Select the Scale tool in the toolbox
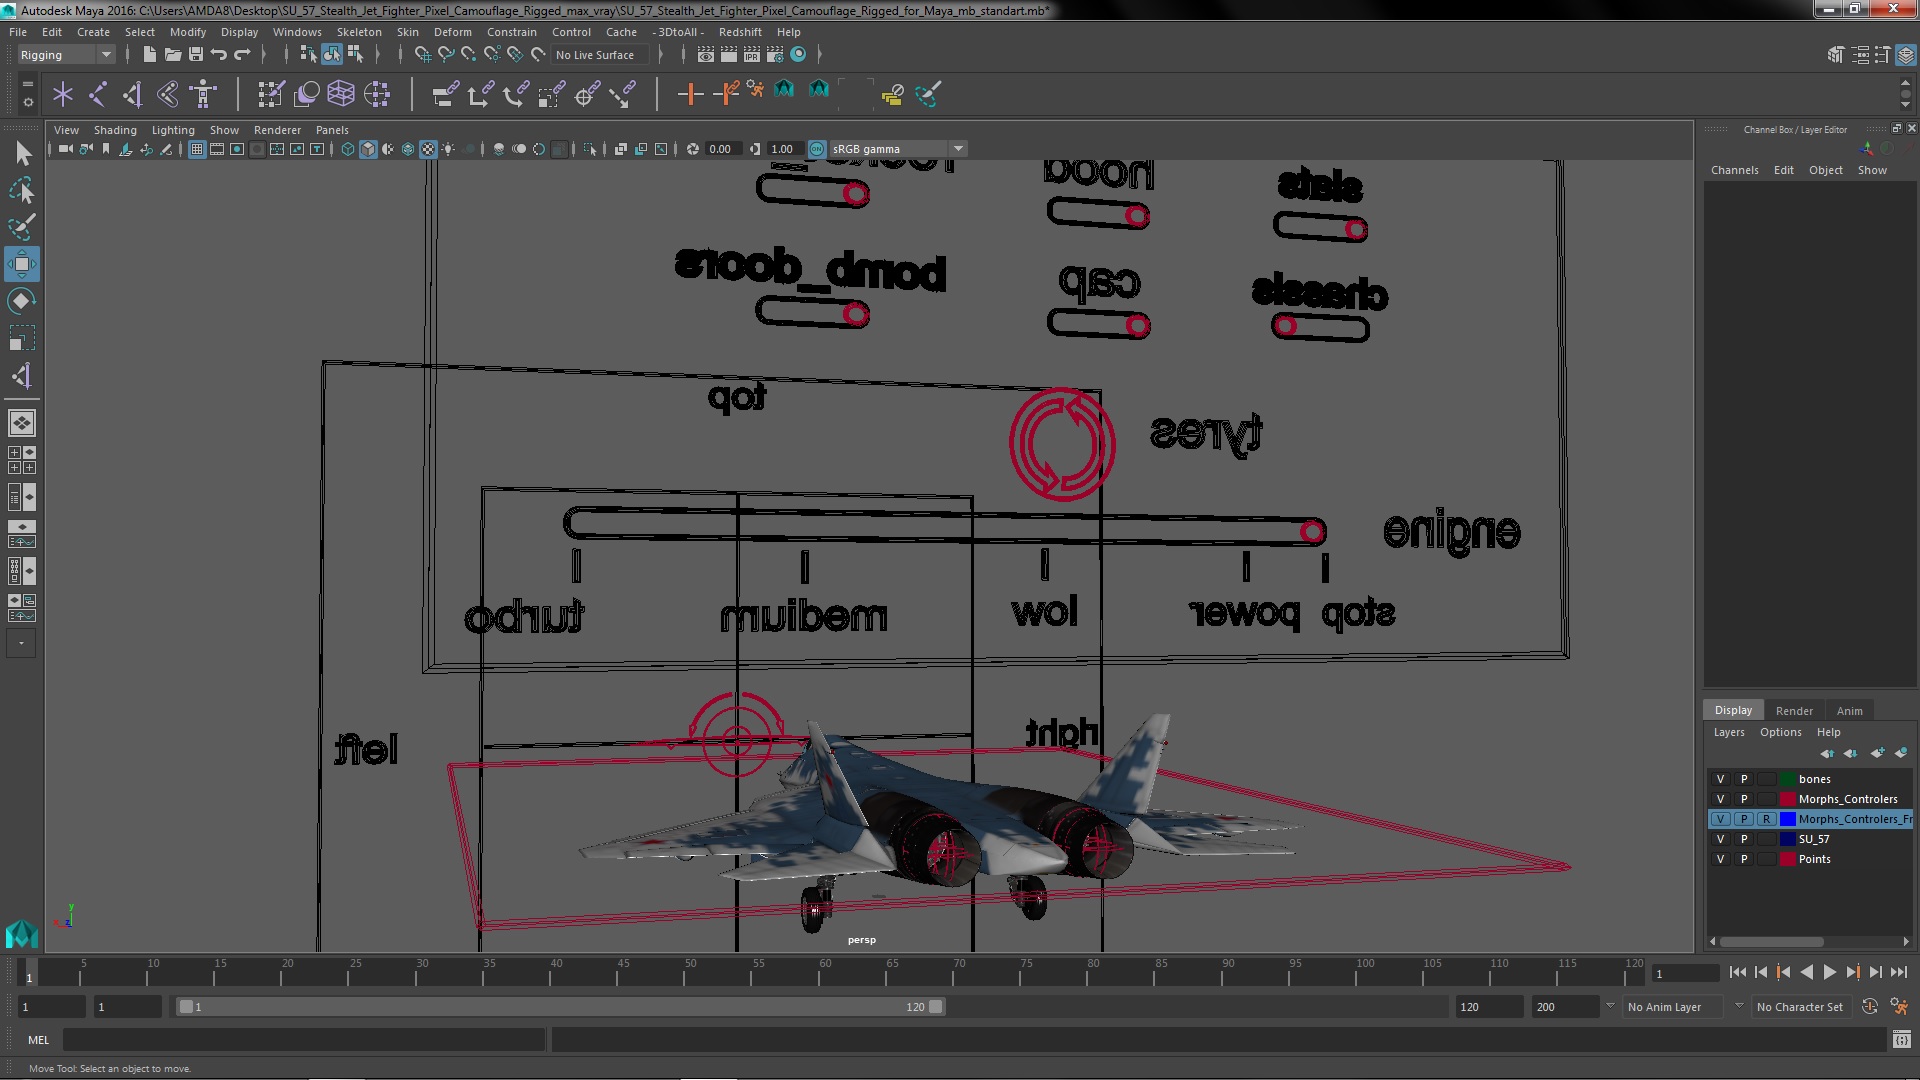Screen dimensions: 1920x1080 21,338
